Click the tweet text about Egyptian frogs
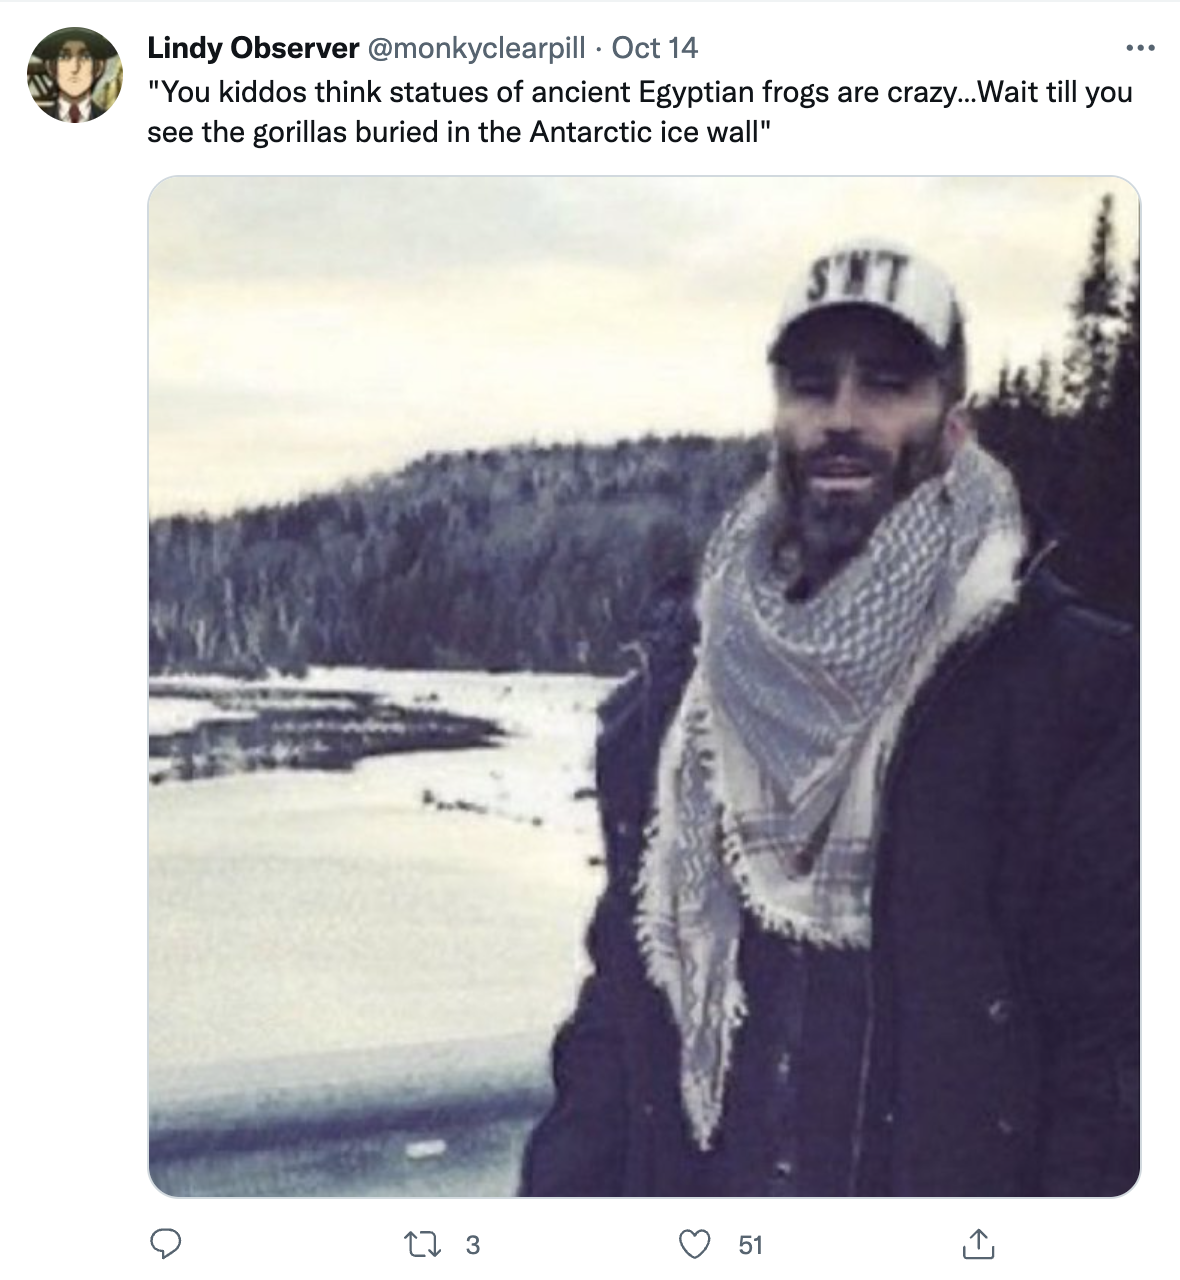 (x=640, y=112)
